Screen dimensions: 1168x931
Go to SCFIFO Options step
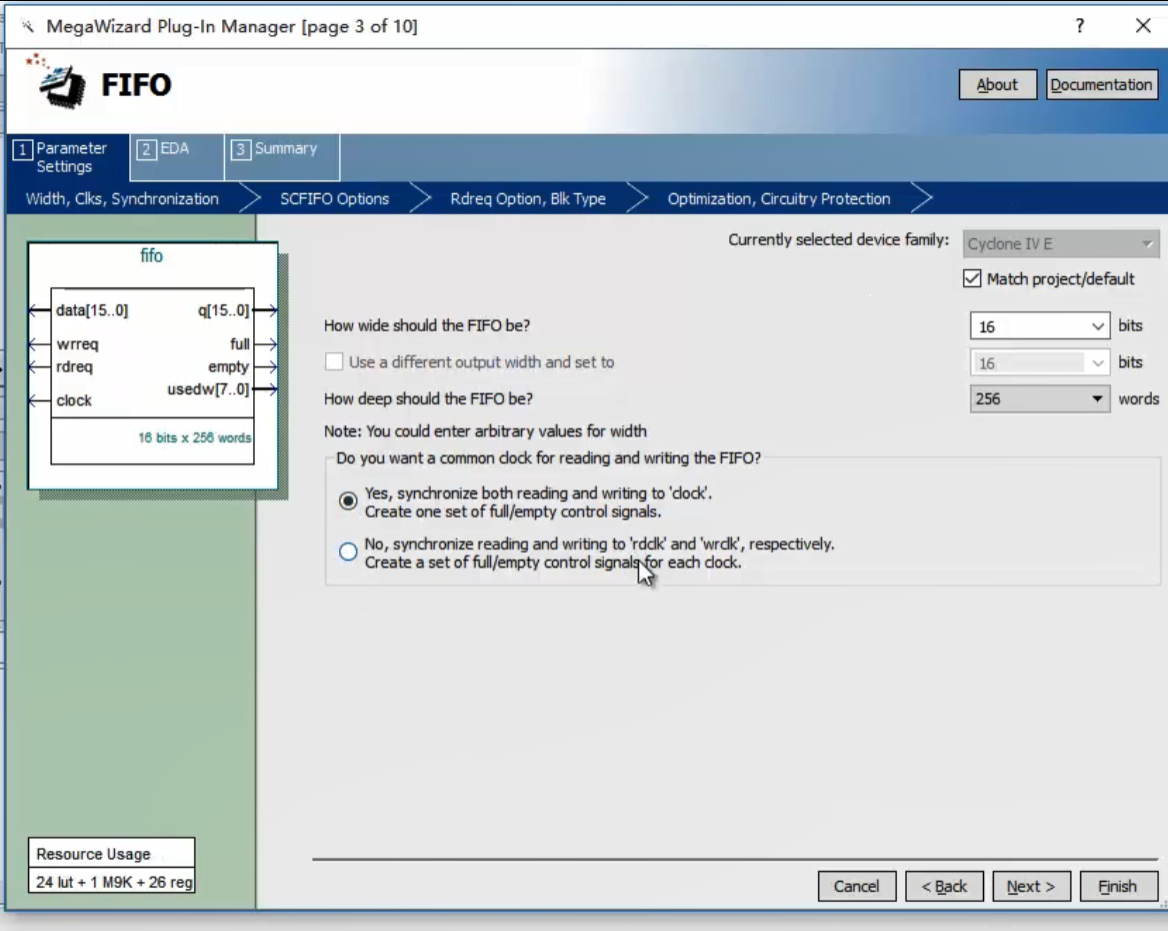click(334, 199)
